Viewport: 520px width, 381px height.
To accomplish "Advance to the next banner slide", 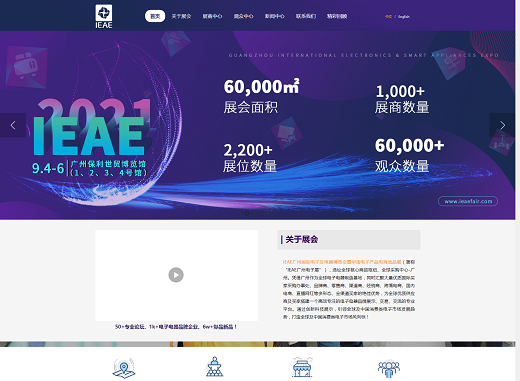I will pos(502,125).
